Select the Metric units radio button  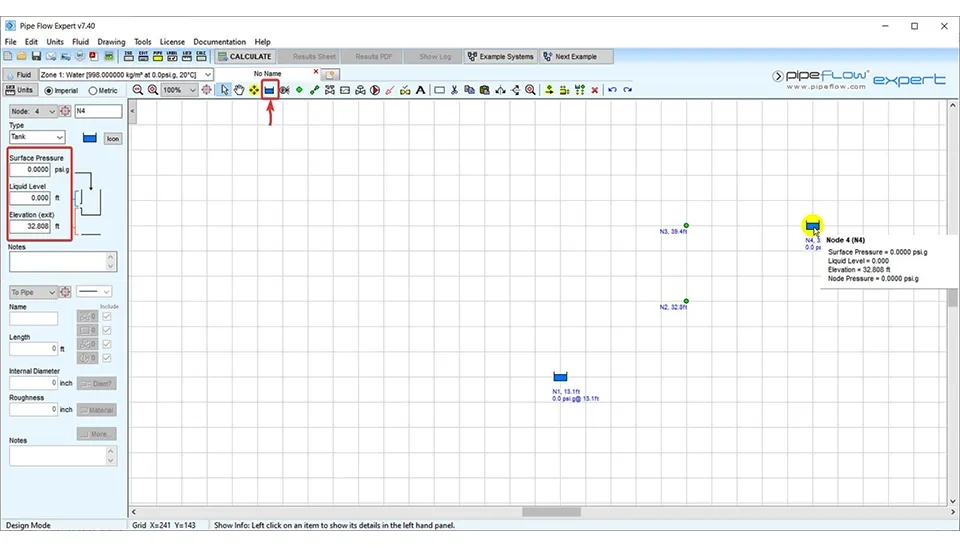(x=93, y=90)
